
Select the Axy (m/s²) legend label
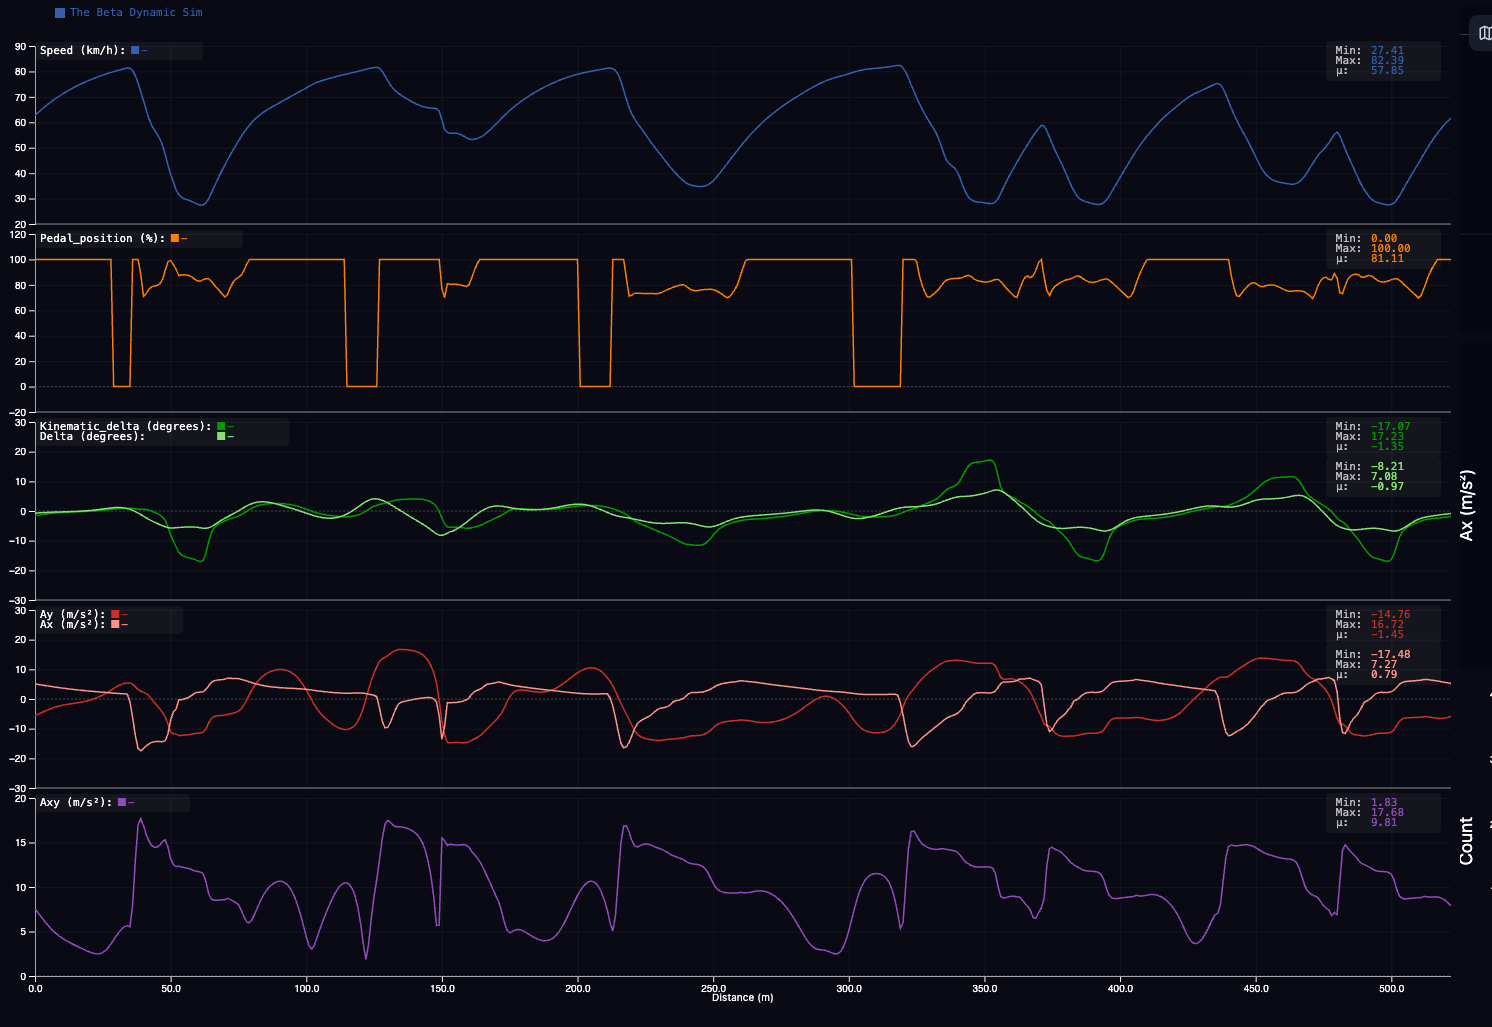[76, 802]
